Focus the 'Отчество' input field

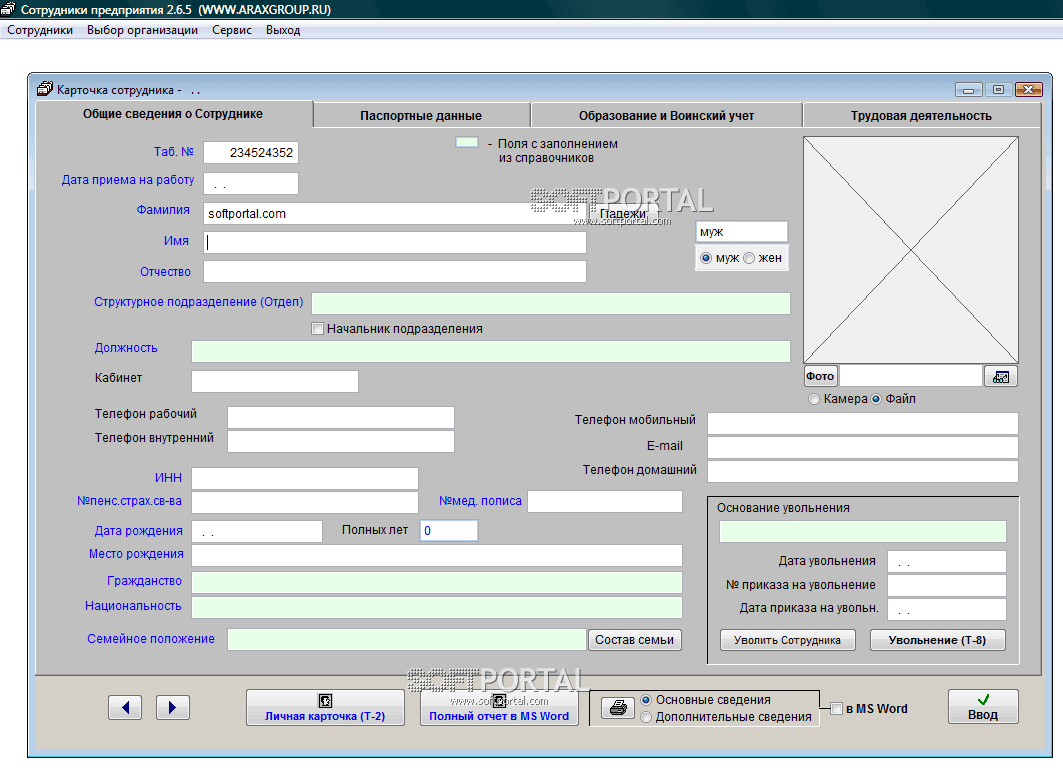pyautogui.click(x=395, y=271)
